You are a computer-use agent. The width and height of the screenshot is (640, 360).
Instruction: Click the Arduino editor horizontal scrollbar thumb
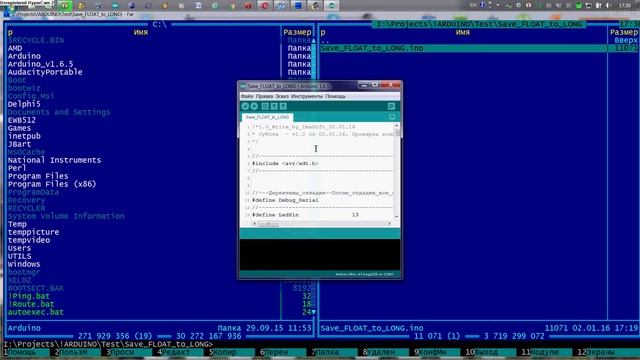[x=268, y=224]
